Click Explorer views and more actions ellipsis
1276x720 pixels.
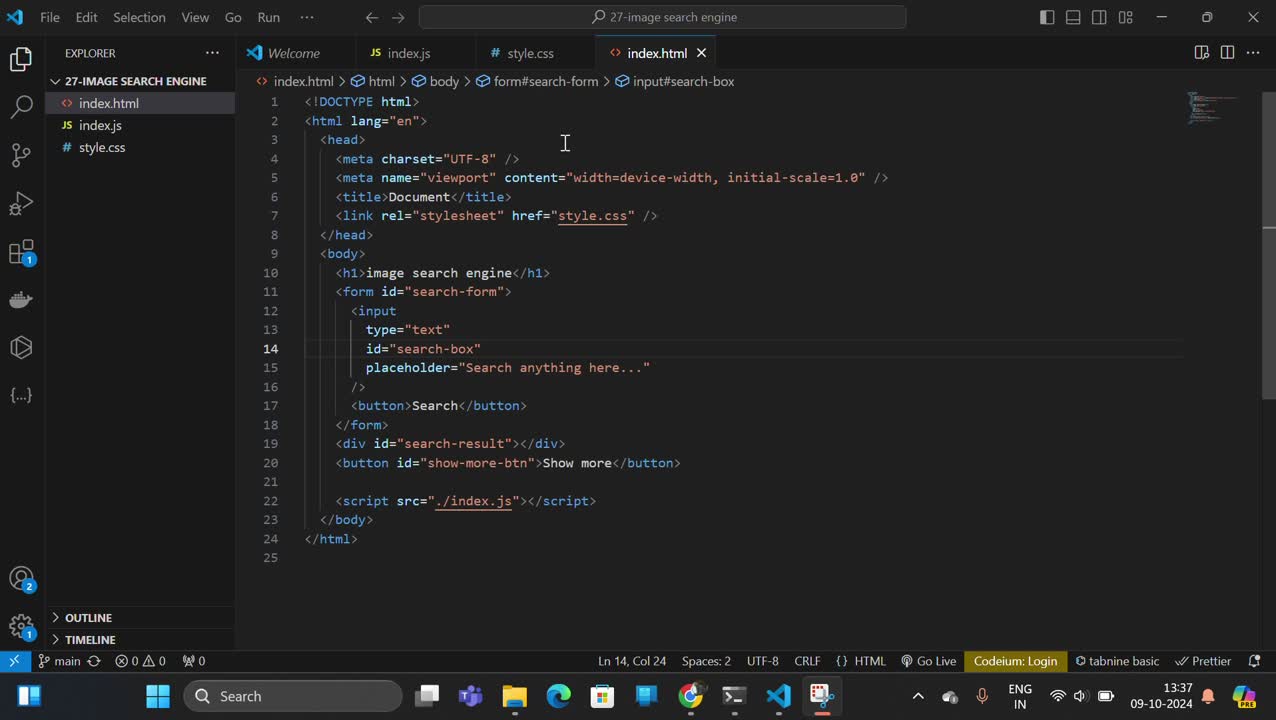[212, 53]
